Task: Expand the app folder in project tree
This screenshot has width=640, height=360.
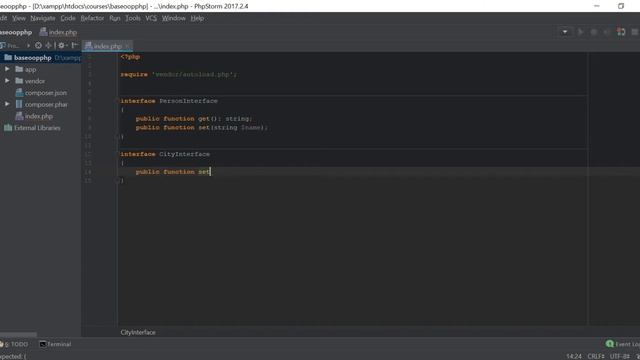Action: (x=7, y=69)
